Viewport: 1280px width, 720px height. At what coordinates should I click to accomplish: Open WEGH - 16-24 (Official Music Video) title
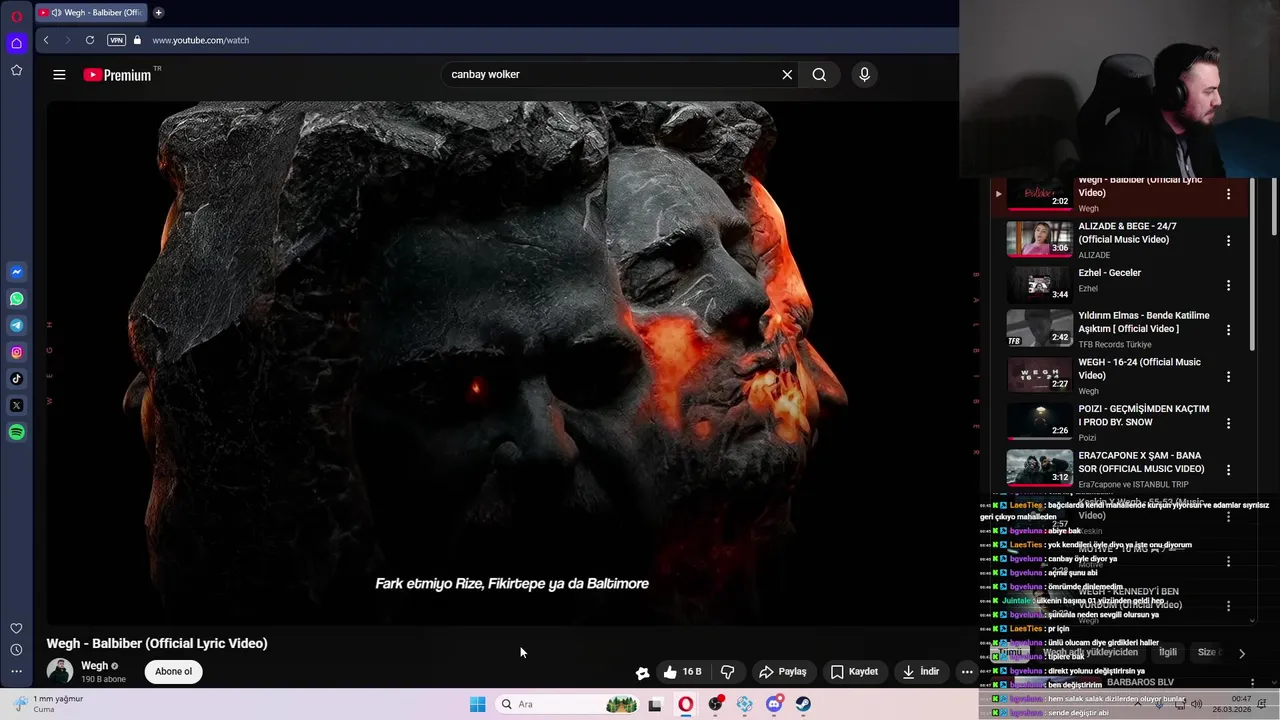[1139, 369]
